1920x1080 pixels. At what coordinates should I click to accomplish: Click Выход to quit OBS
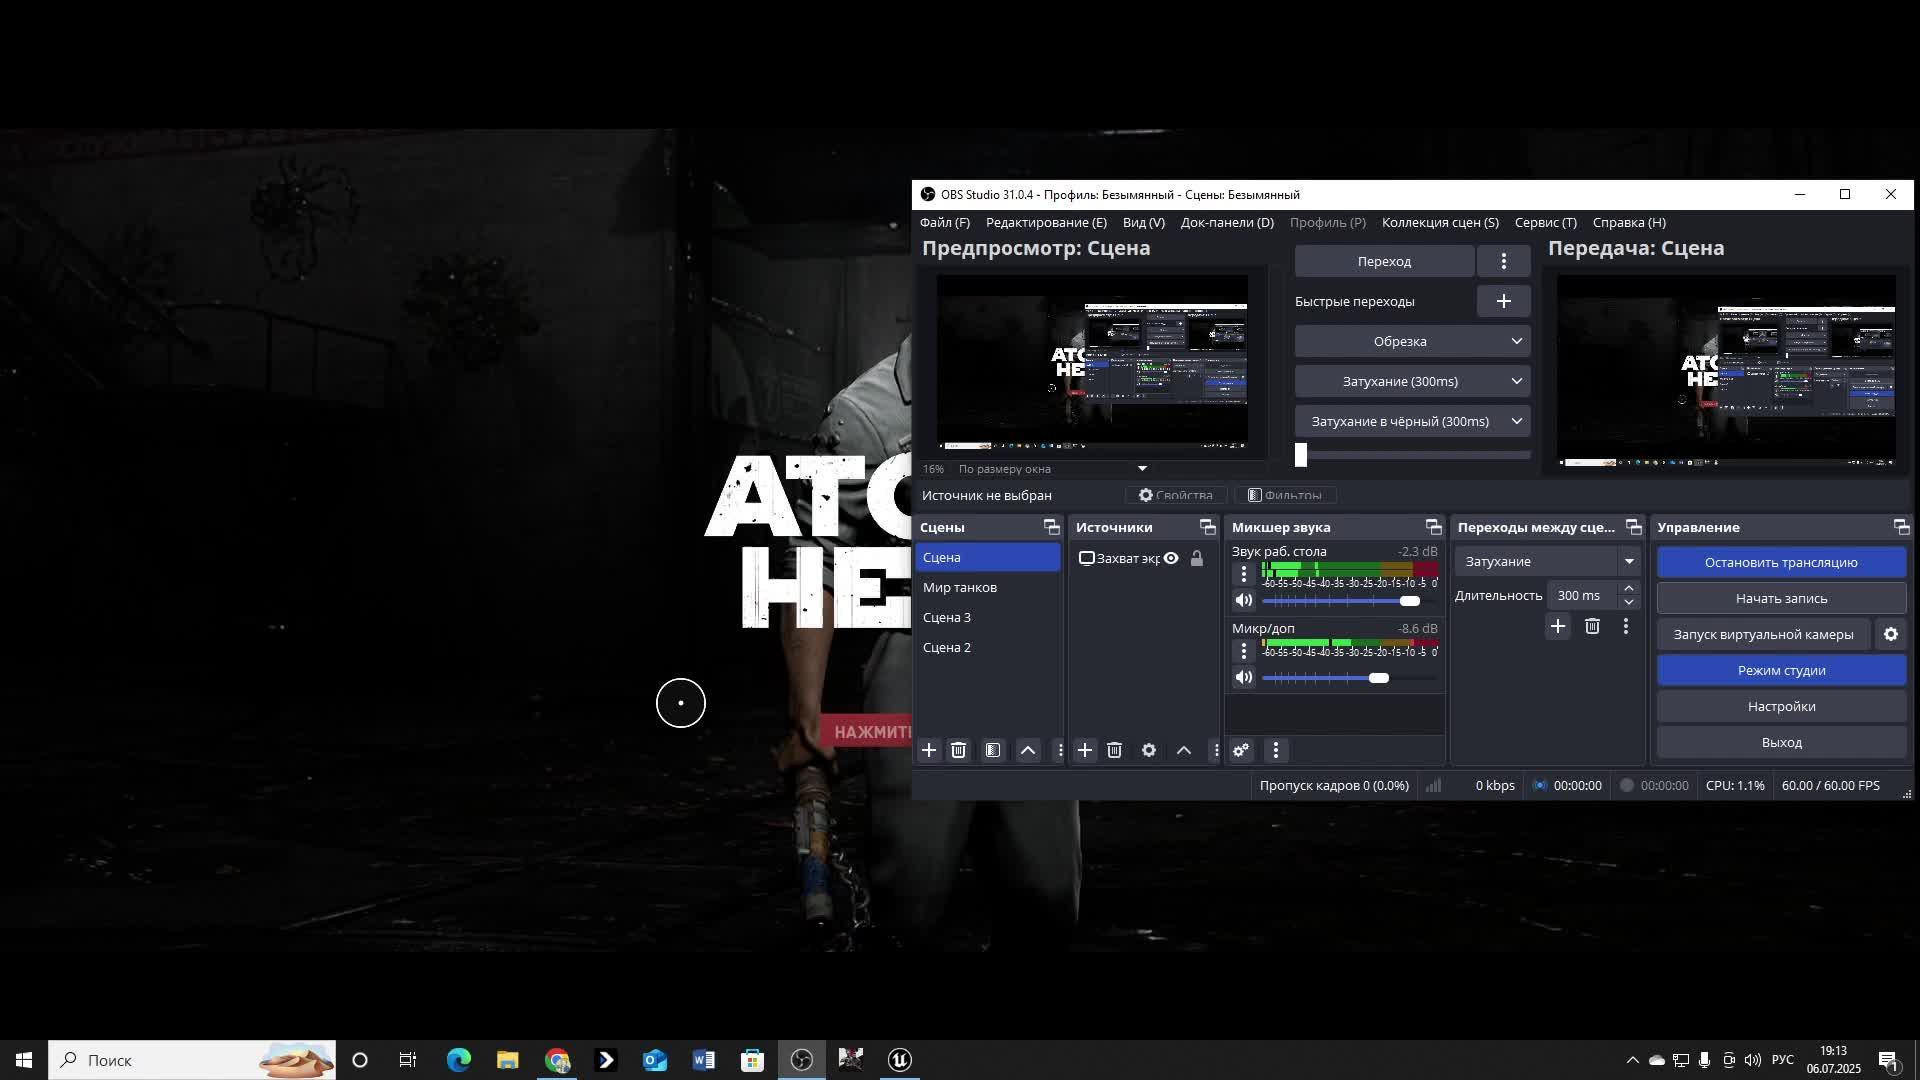tap(1781, 742)
